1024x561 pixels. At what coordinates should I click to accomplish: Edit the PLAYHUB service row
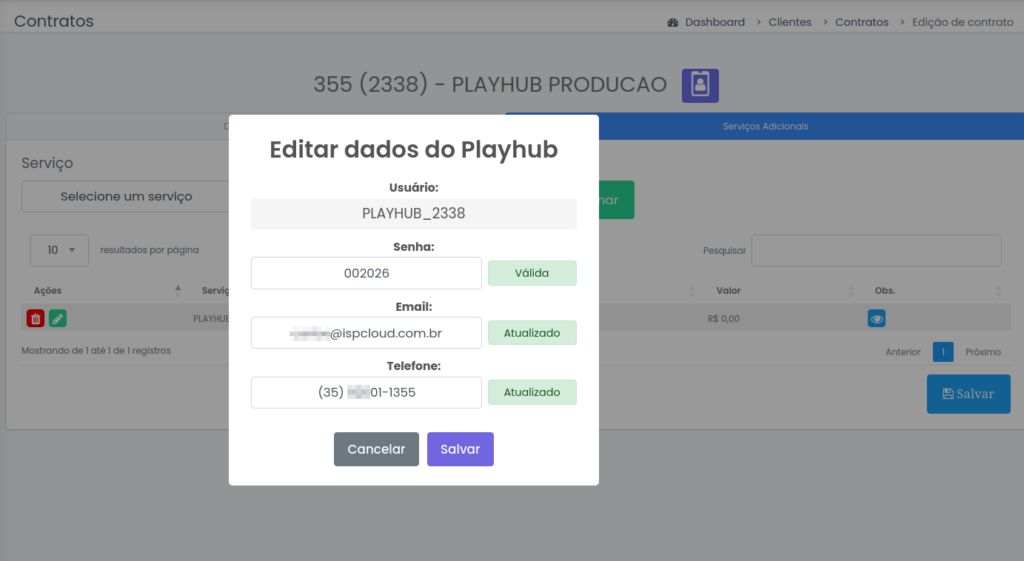tap(57, 319)
